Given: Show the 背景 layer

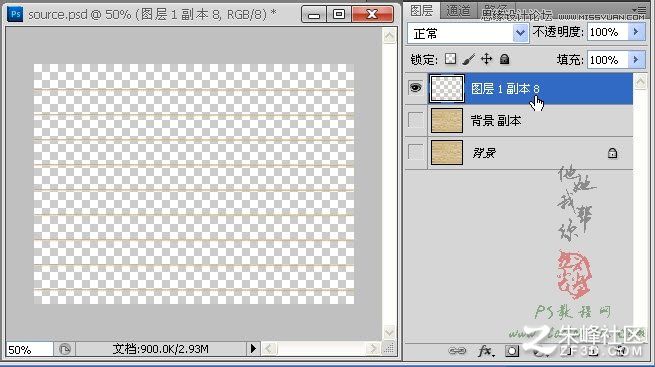Looking at the screenshot, I should (x=416, y=152).
